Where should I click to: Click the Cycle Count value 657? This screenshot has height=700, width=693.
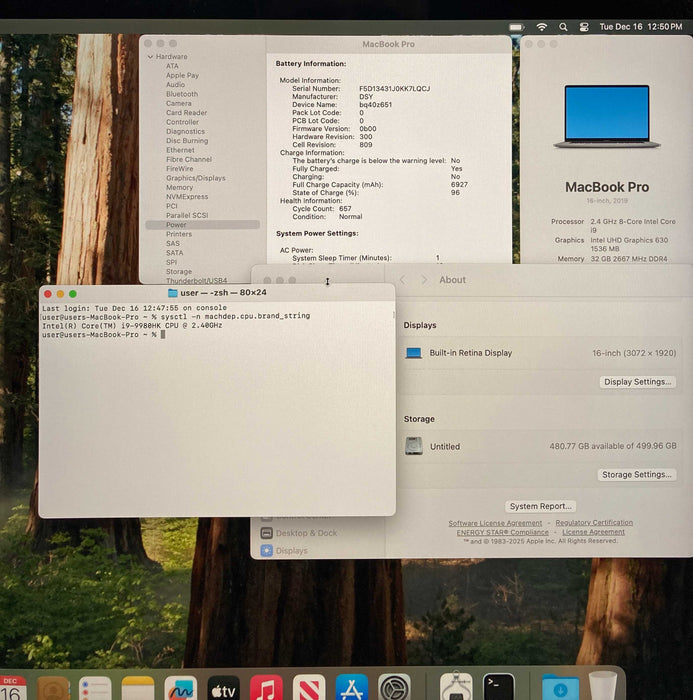tap(345, 209)
